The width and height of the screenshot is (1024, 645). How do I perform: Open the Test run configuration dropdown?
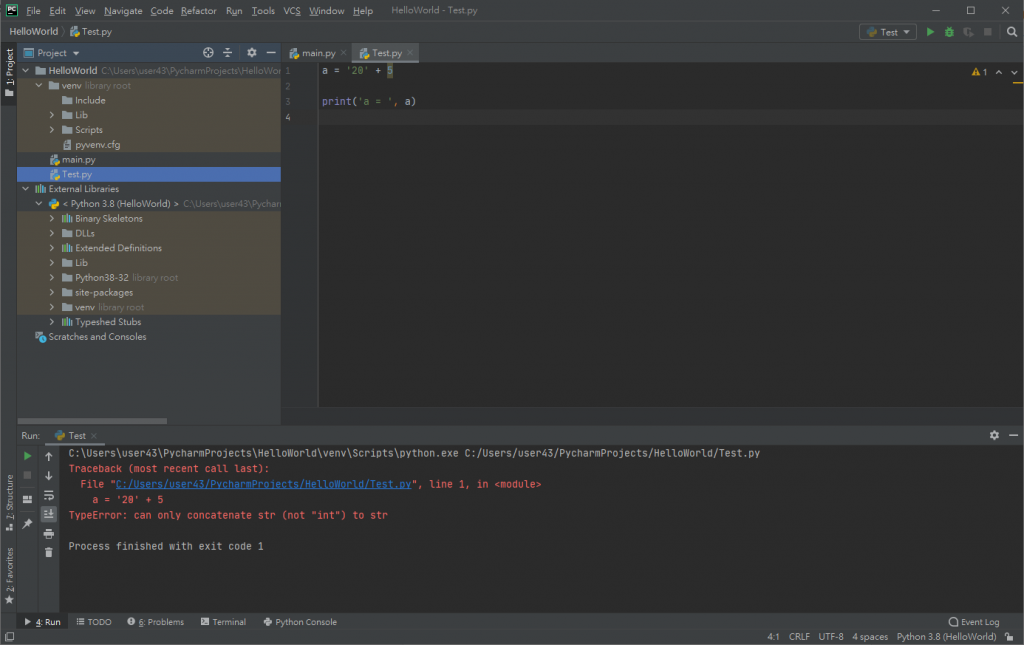(x=888, y=32)
